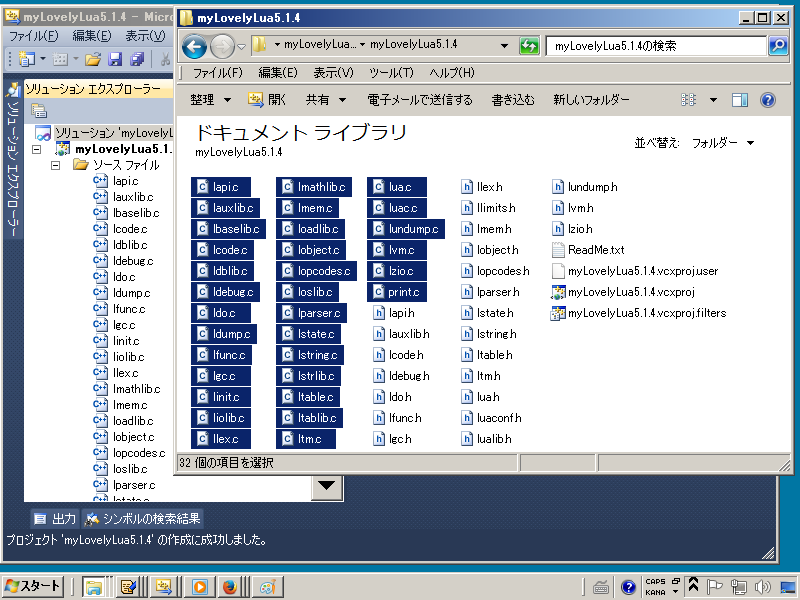Click the search magnifier icon in Explorer

pyautogui.click(x=778, y=46)
